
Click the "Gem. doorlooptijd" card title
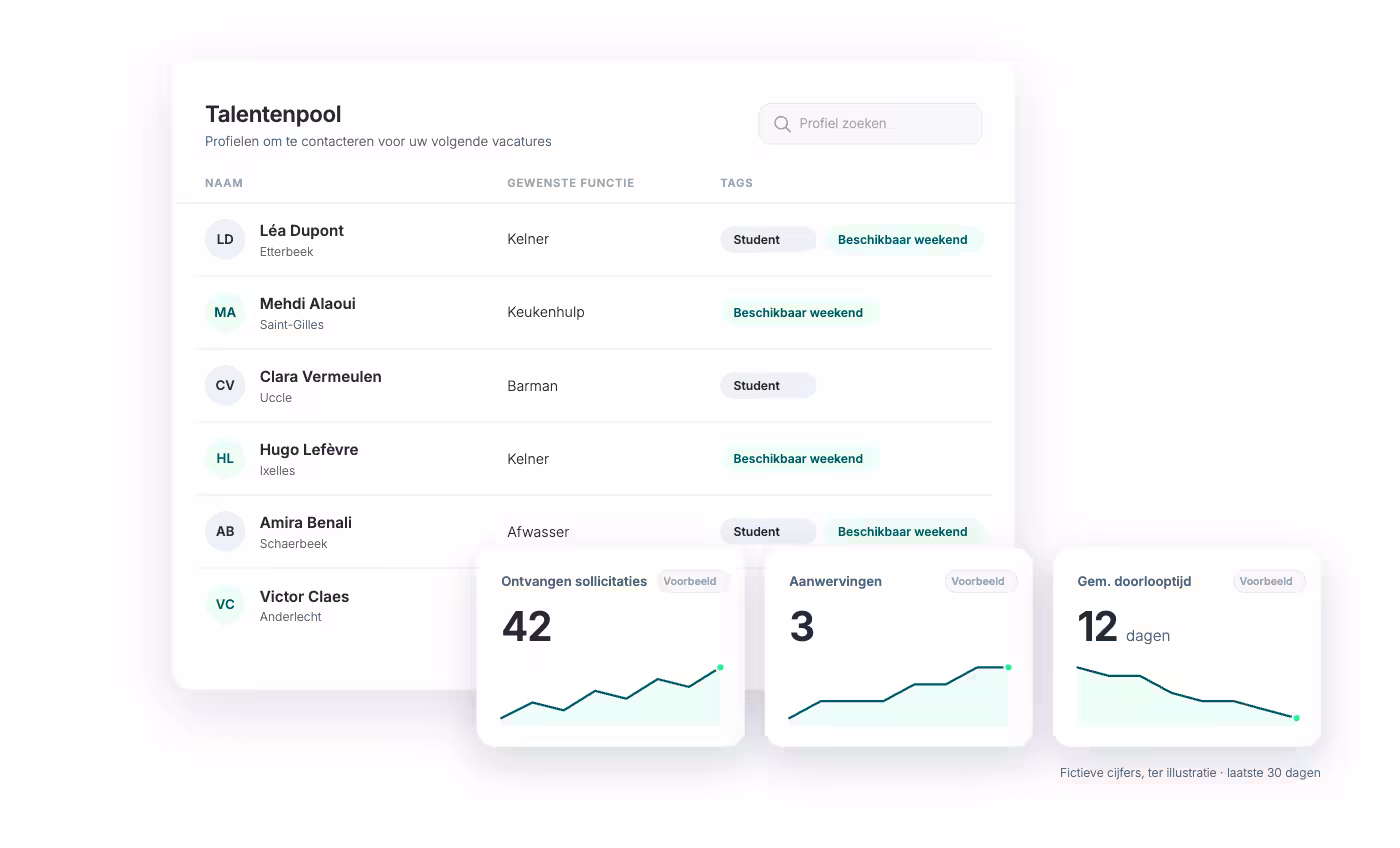pos(1134,581)
